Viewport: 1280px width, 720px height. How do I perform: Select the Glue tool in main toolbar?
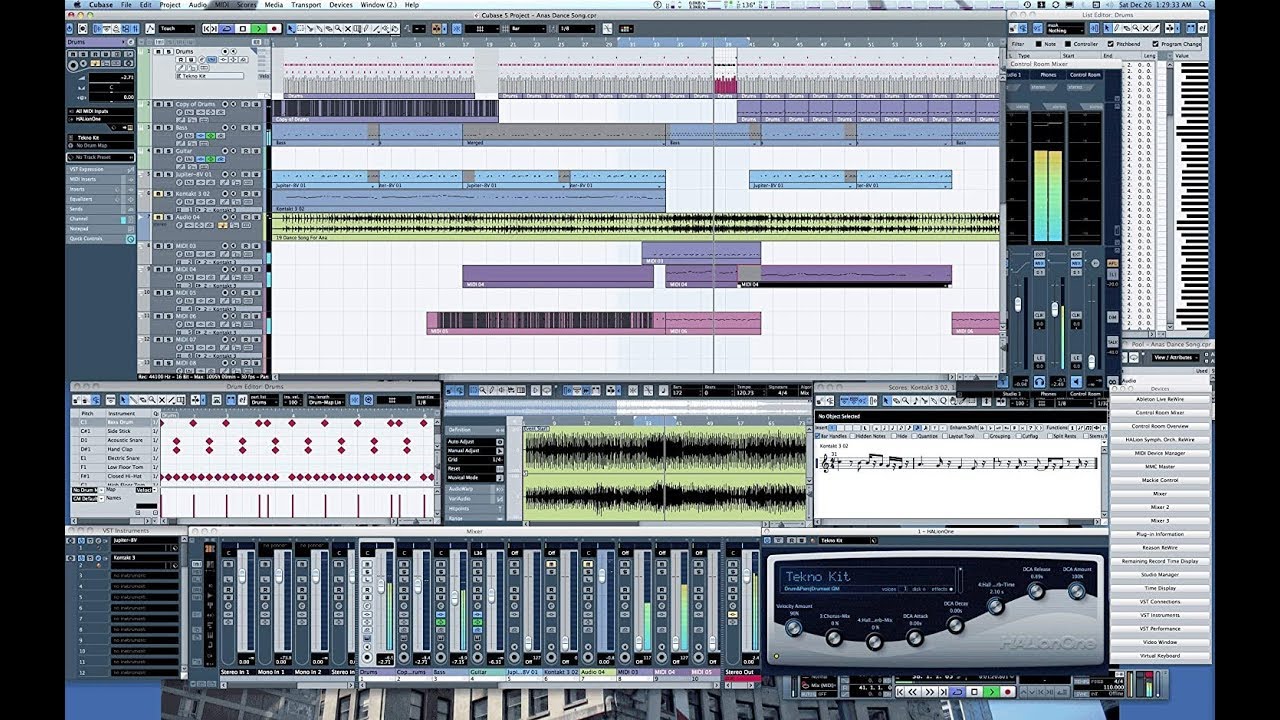(x=319, y=29)
